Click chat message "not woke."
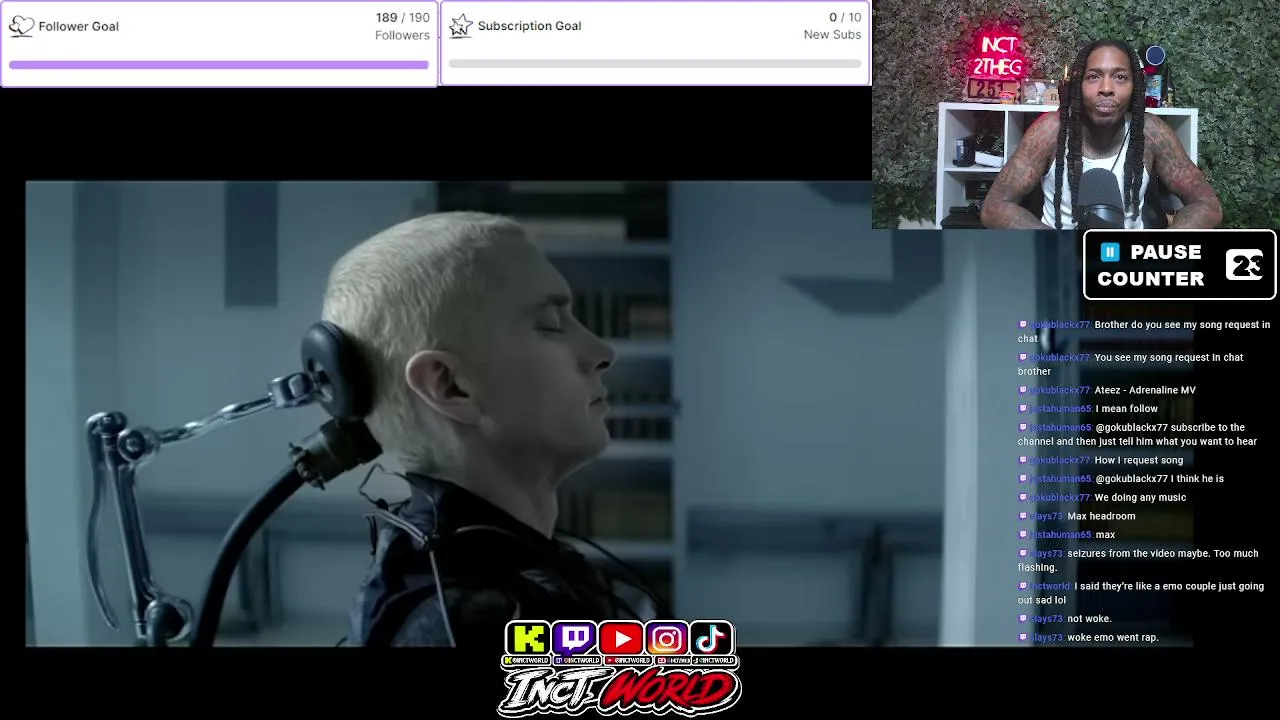Image resolution: width=1280 pixels, height=720 pixels. point(1089,619)
